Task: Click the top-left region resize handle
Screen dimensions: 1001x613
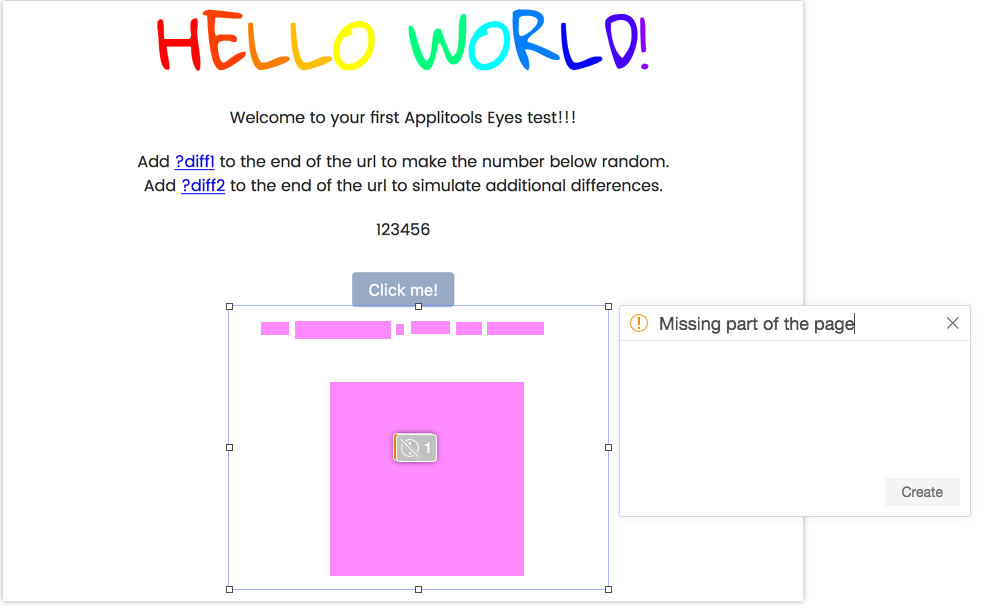Action: coord(230,306)
